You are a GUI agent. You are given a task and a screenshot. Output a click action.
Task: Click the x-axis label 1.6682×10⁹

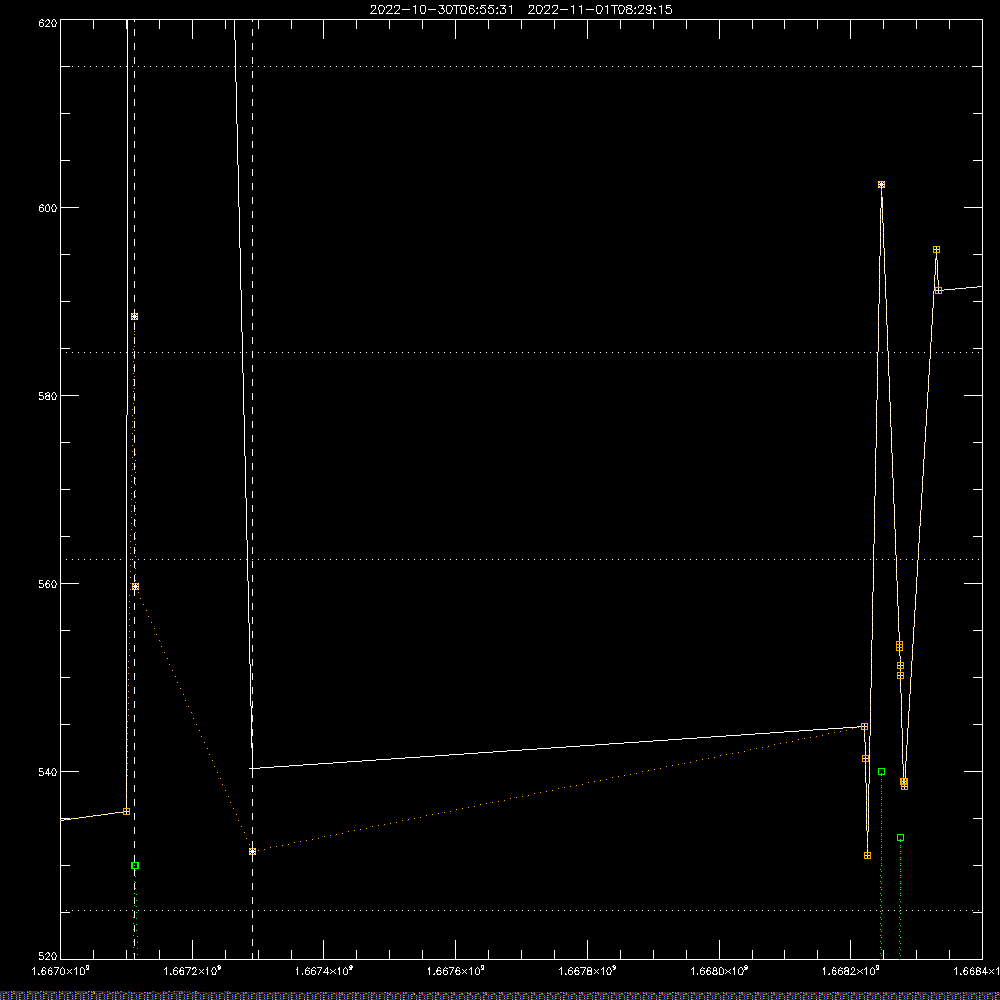point(851,971)
